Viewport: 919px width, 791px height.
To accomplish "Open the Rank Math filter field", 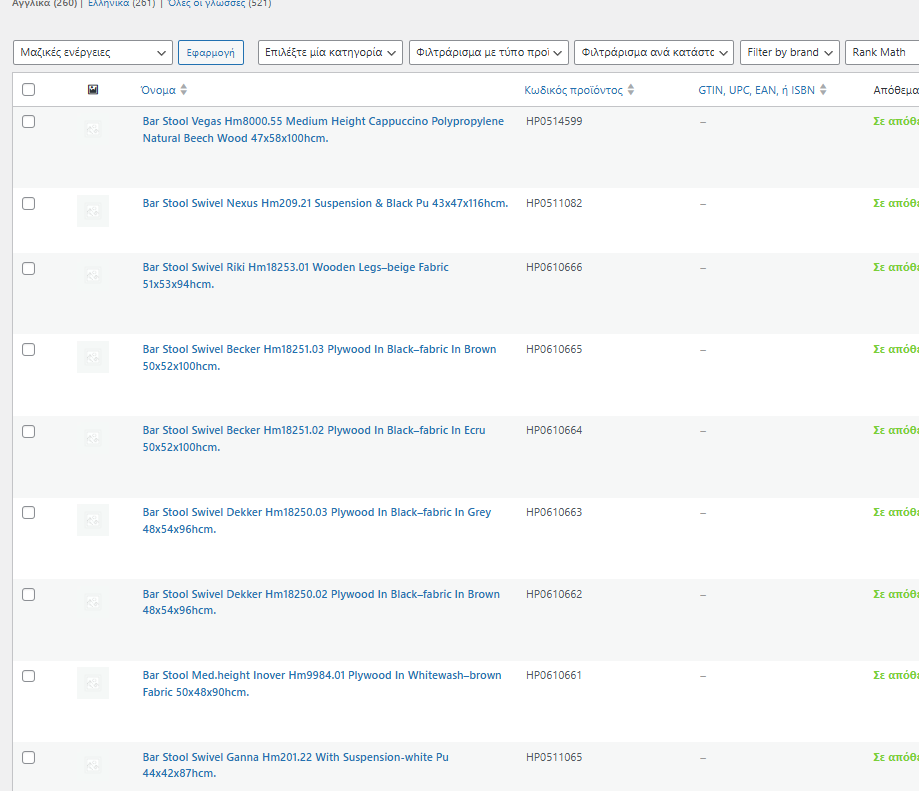I will click(x=881, y=52).
